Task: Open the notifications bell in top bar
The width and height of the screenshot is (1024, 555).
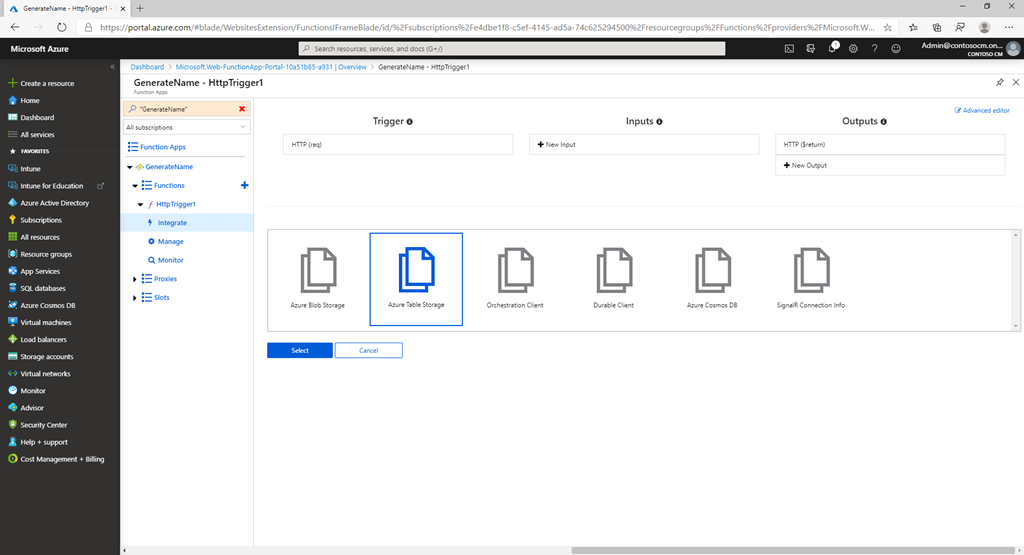Action: (x=832, y=48)
